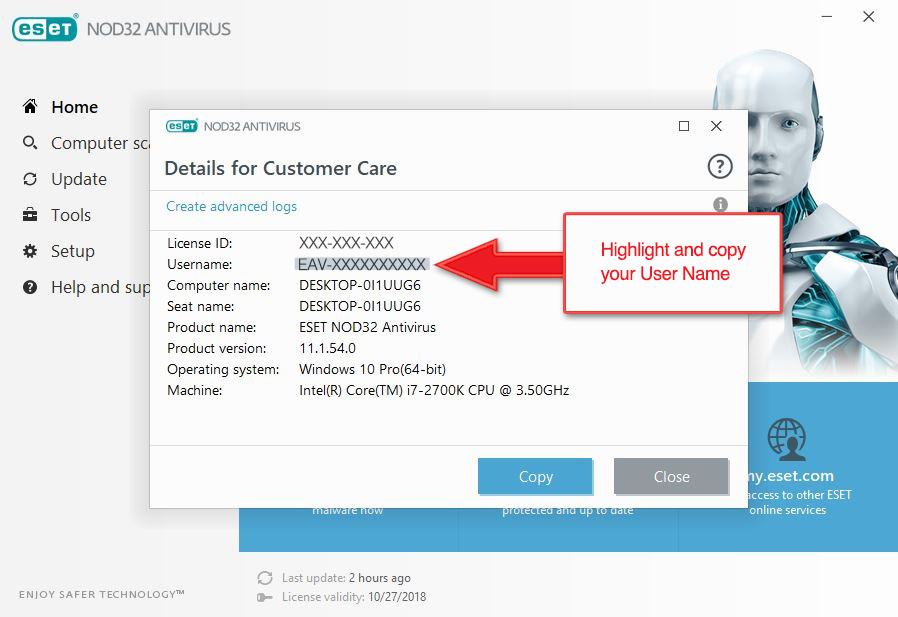898x617 pixels.
Task: Click the Operating system value Windows 10 Pro(64-bit)
Action: tap(372, 369)
